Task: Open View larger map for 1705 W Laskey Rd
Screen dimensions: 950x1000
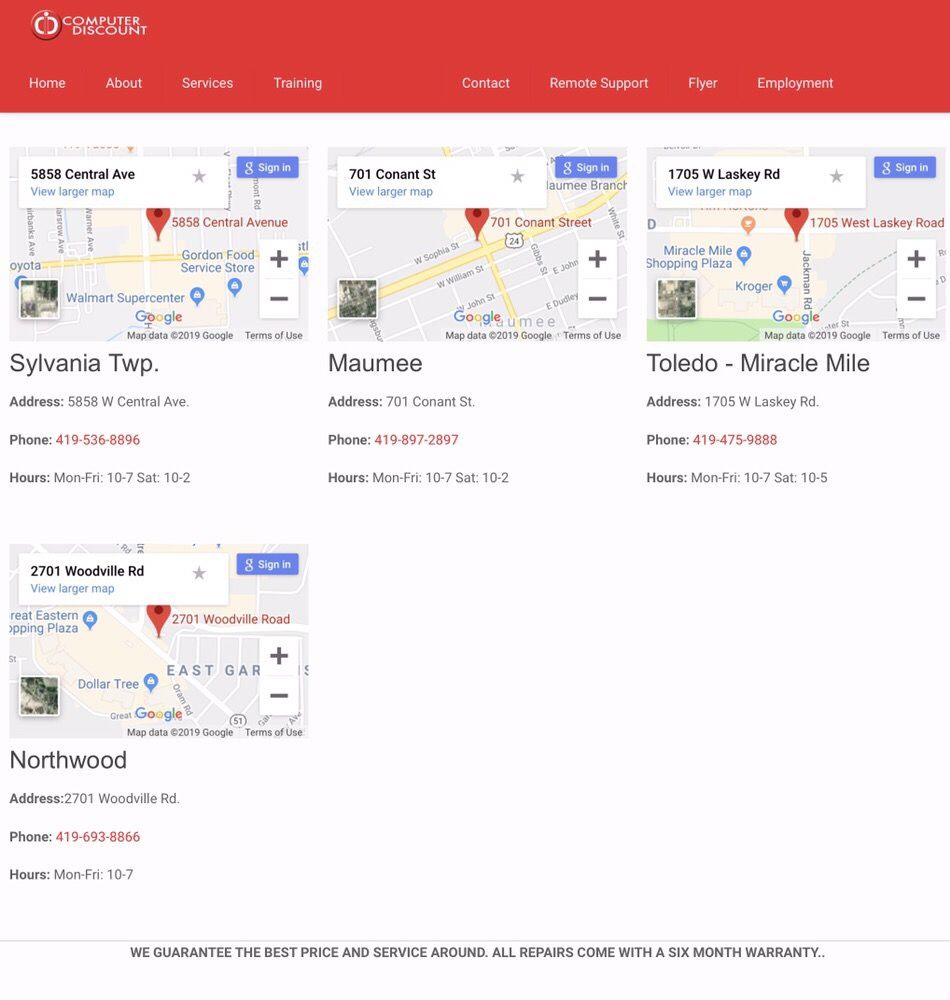Action: pos(709,192)
